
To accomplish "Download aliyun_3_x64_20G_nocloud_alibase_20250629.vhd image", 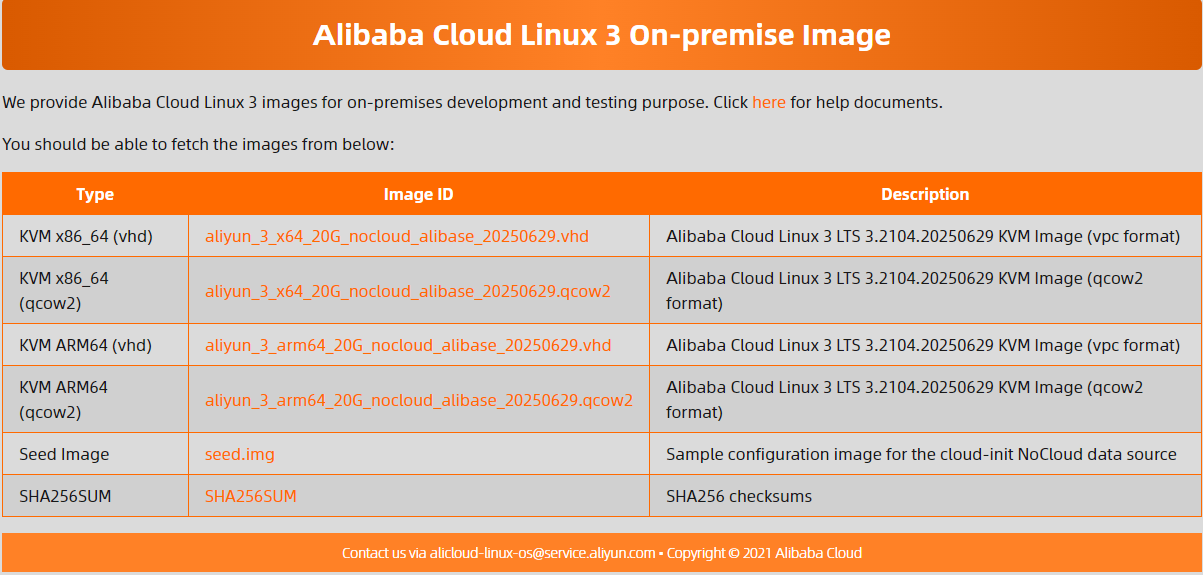I will (396, 237).
